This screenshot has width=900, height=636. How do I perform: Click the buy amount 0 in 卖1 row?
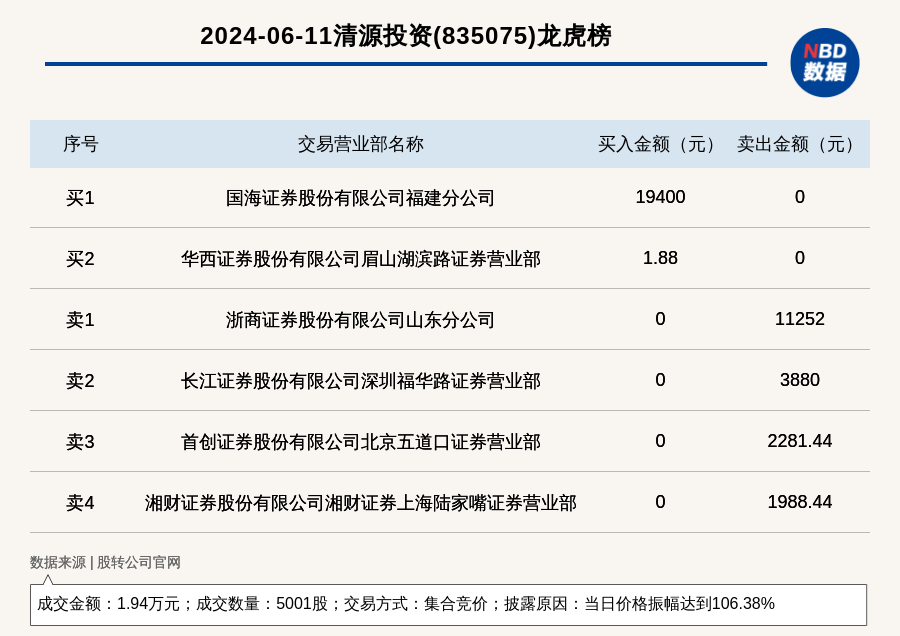[x=660, y=319]
